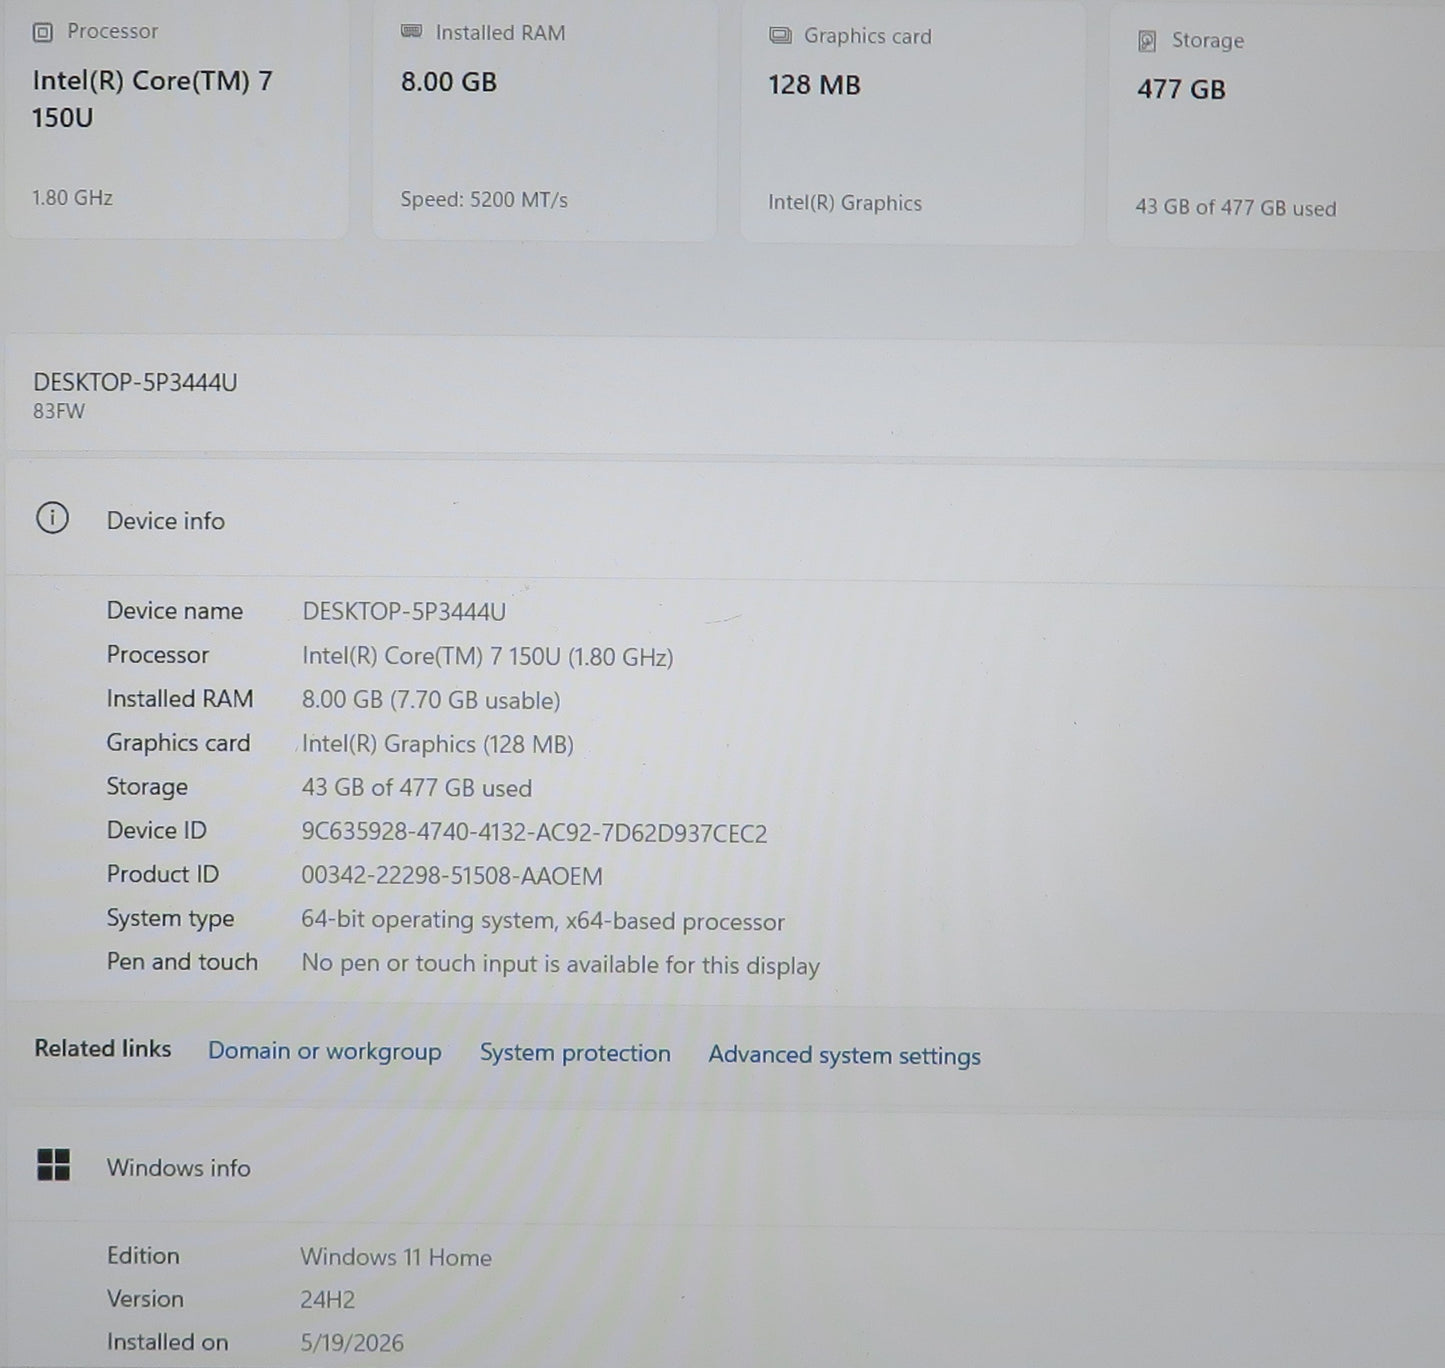Click the Related links label

tap(103, 1048)
